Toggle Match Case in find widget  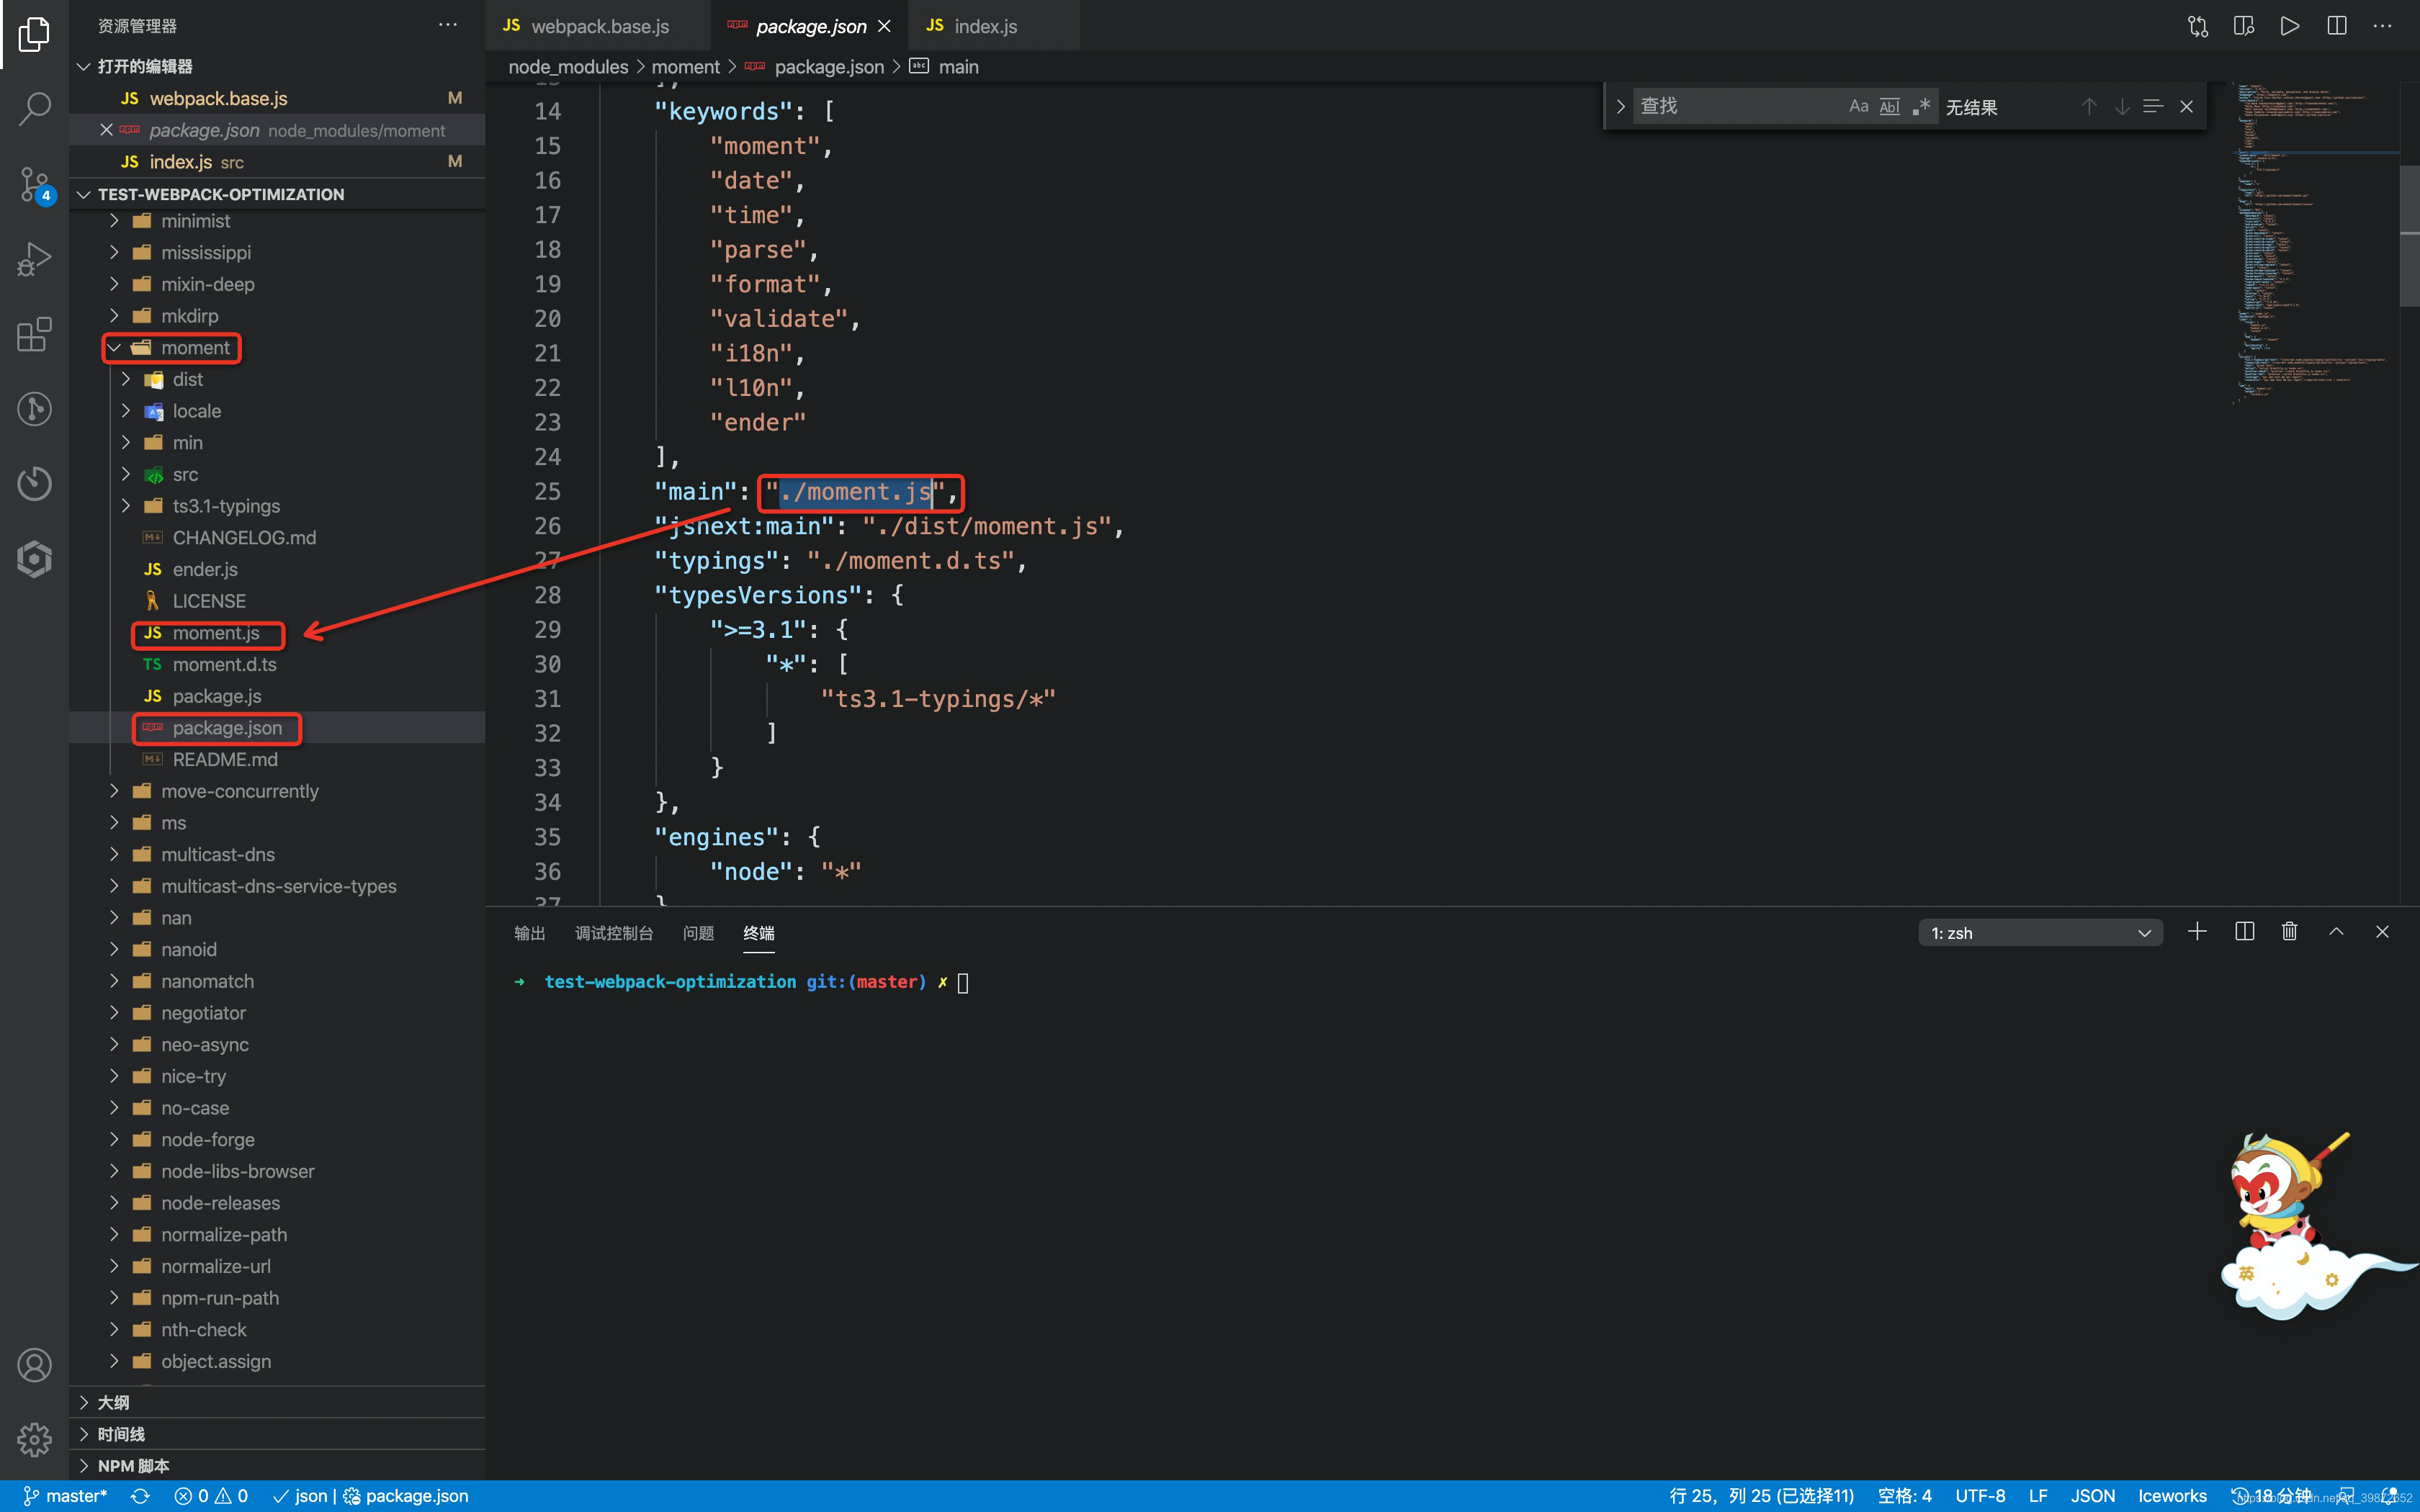1858,106
